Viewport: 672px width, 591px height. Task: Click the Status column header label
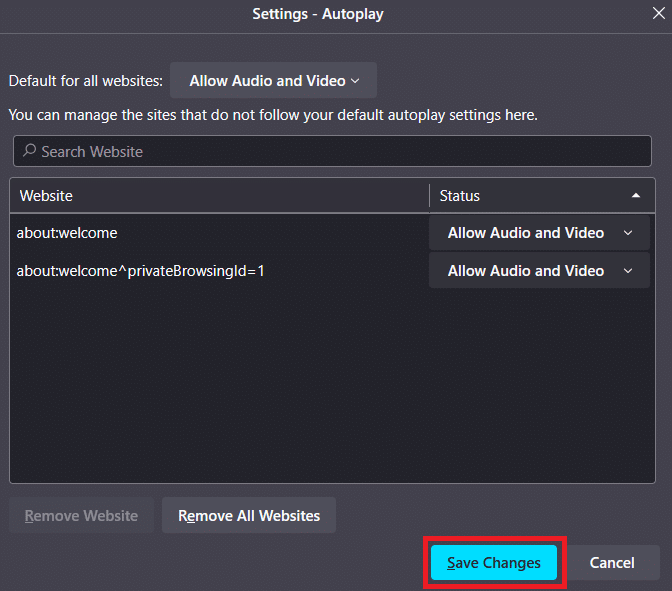tap(460, 196)
